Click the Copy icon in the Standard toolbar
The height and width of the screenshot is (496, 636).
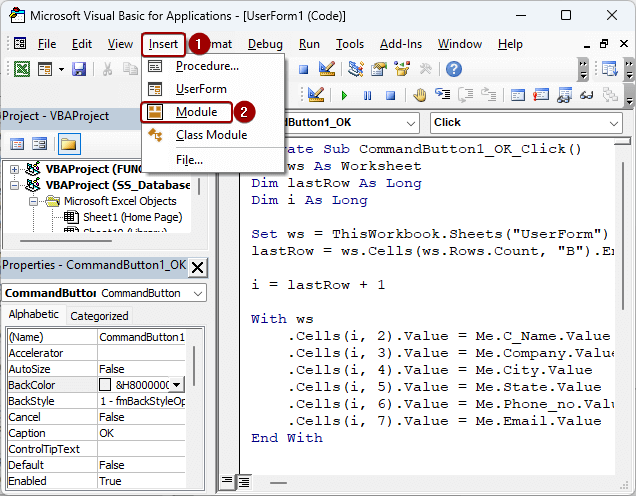tap(130, 69)
